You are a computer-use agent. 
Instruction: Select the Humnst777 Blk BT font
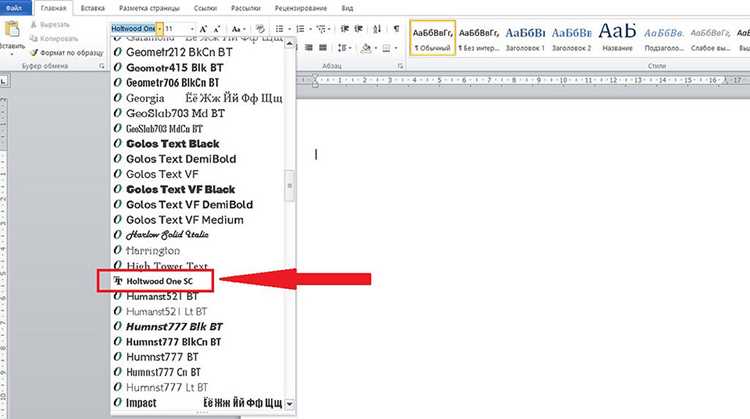click(198, 327)
